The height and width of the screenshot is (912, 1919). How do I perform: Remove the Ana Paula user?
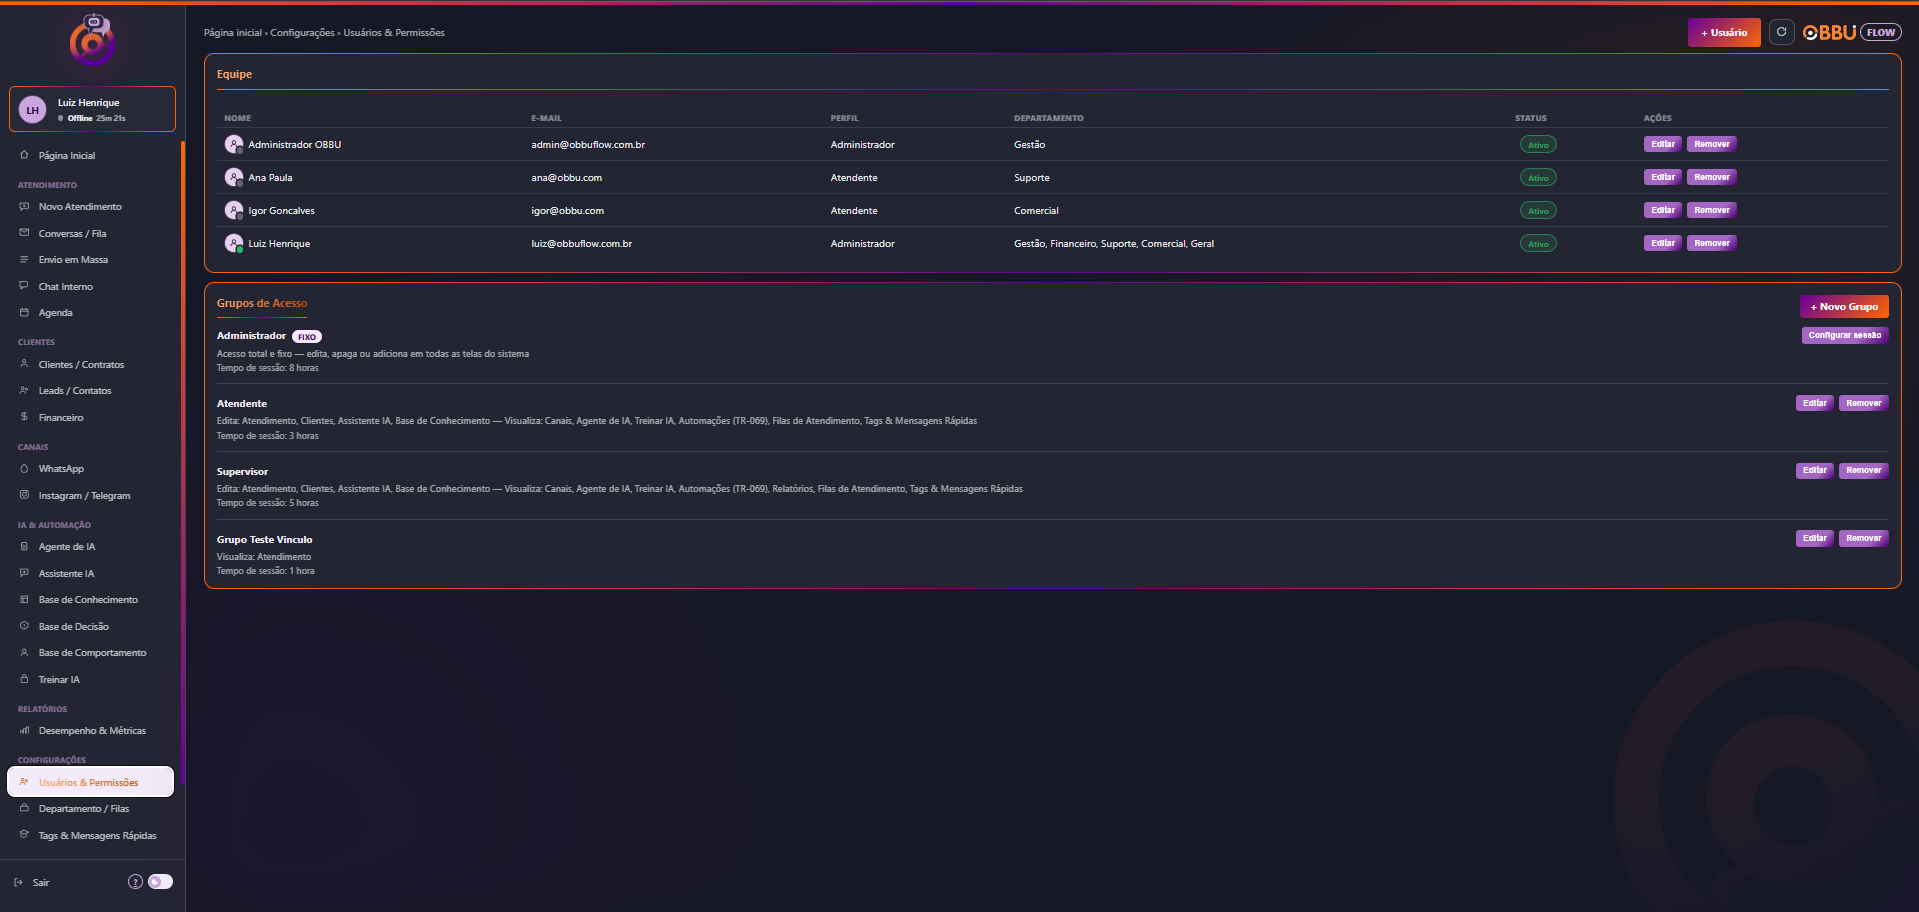[1712, 177]
